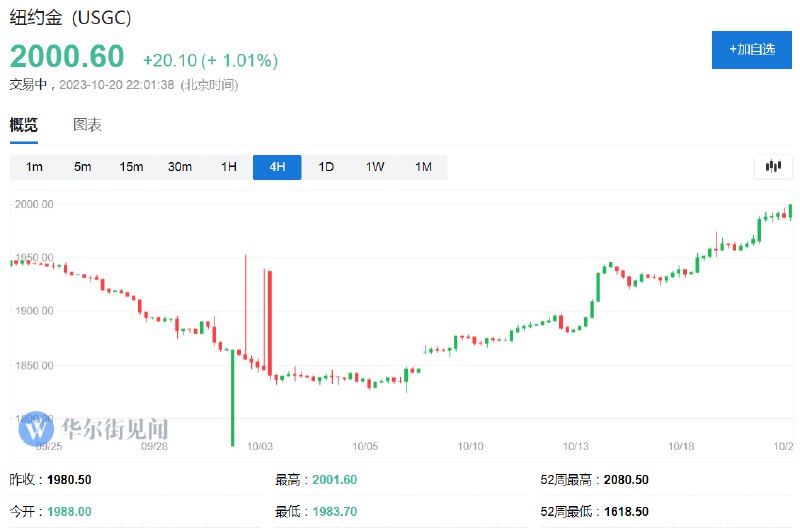Click the 10/13 date label on chart axis
The height and width of the screenshot is (528, 800).
[576, 446]
